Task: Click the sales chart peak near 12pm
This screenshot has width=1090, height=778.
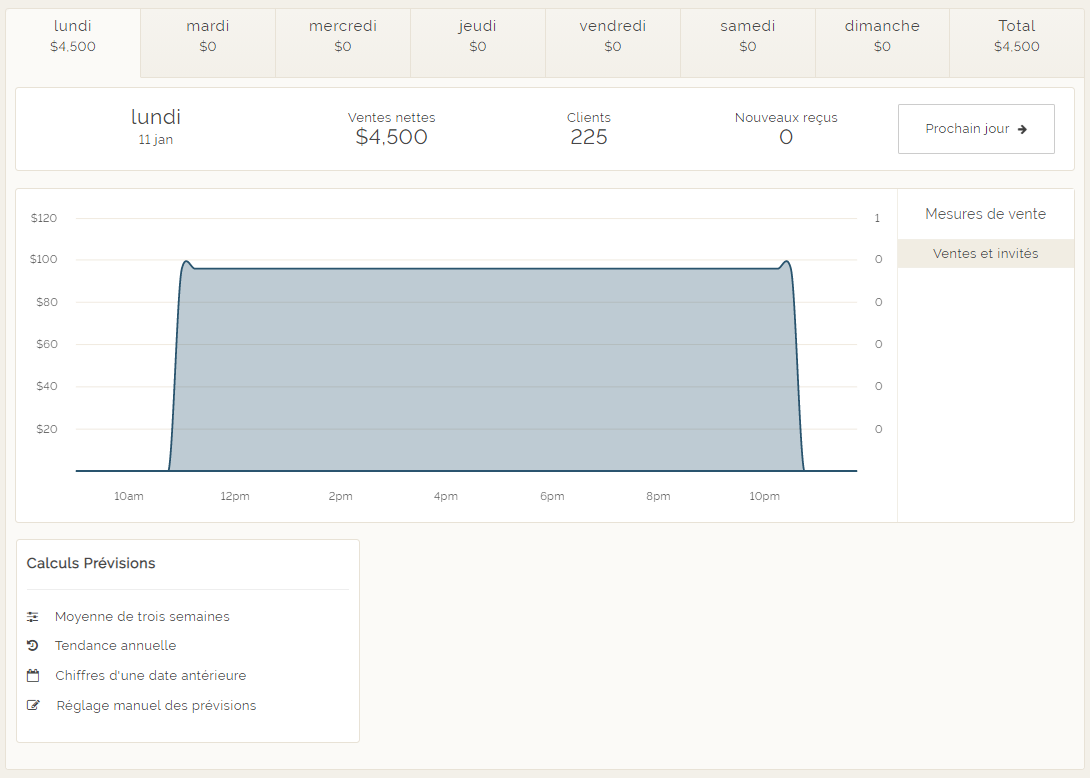Action: [x=186, y=262]
